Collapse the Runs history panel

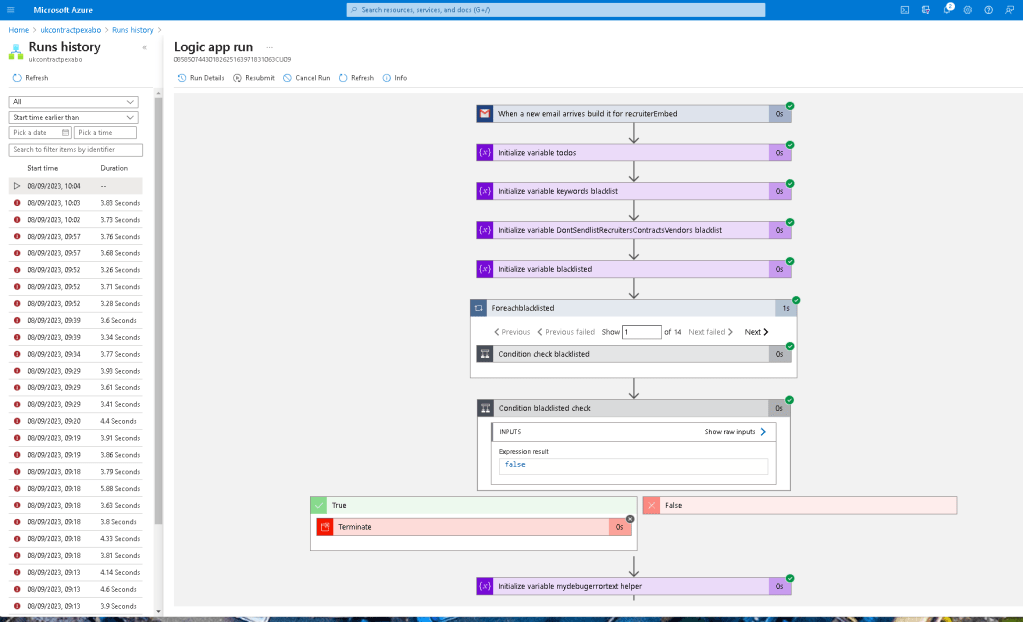tap(144, 47)
